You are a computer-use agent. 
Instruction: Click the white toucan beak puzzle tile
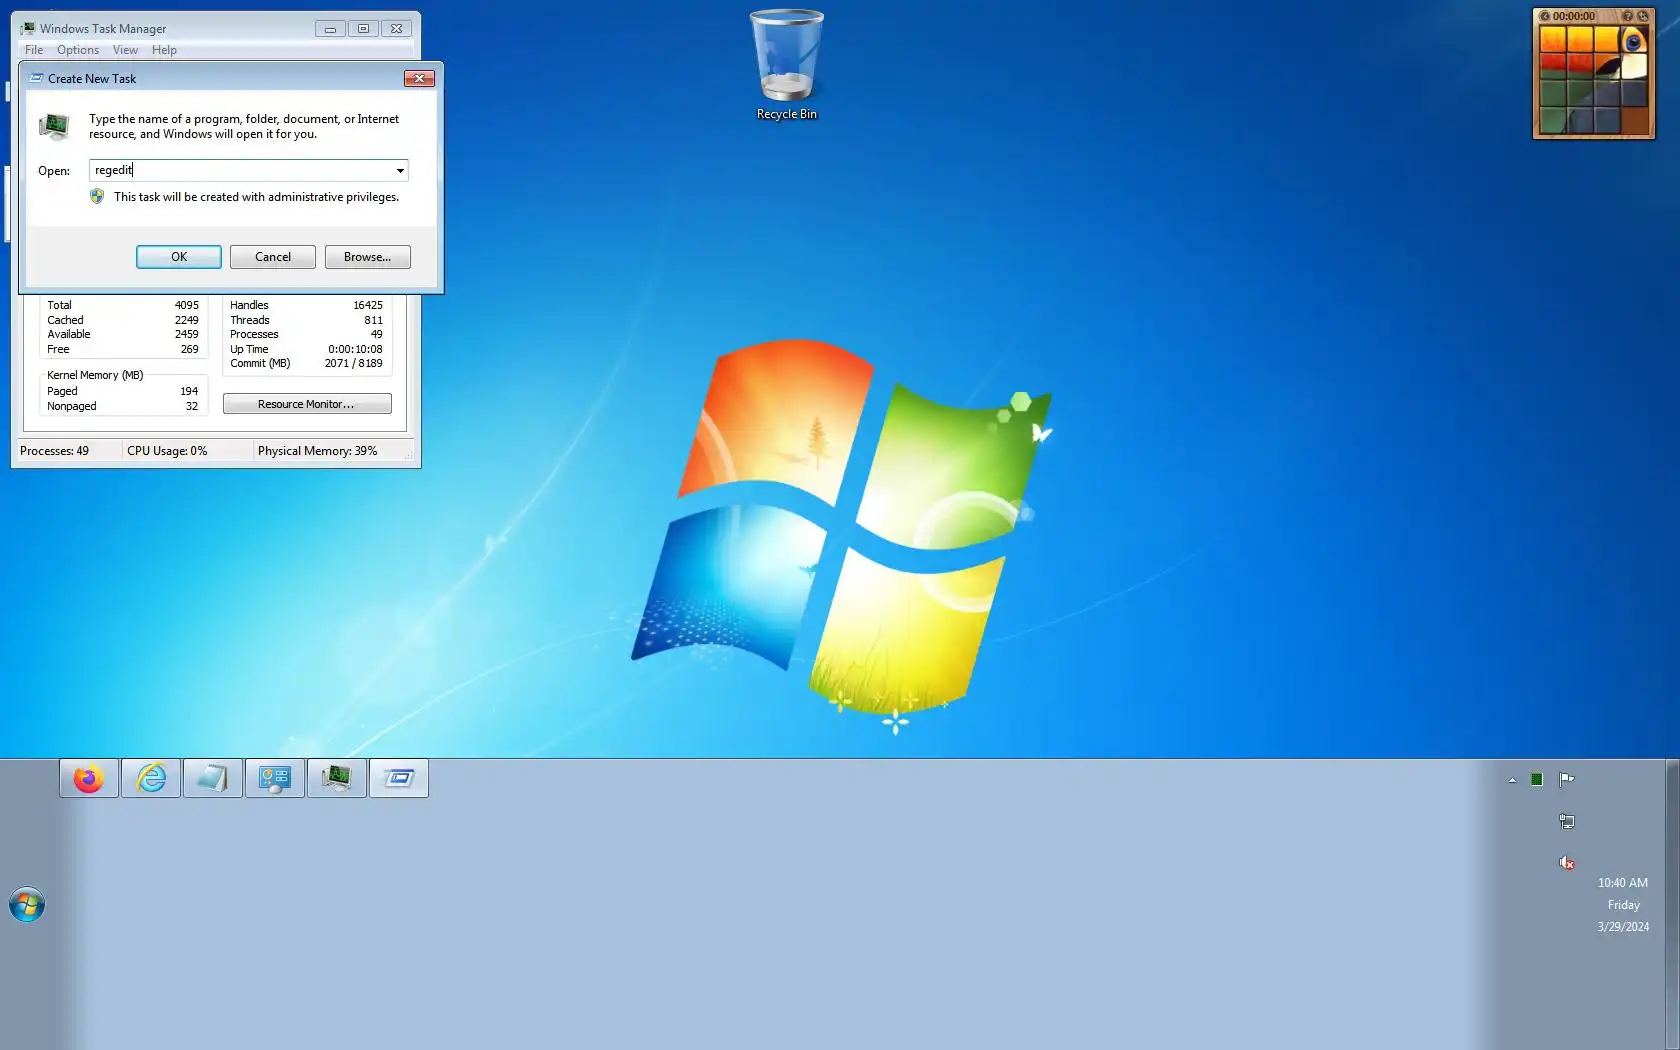pos(1634,67)
